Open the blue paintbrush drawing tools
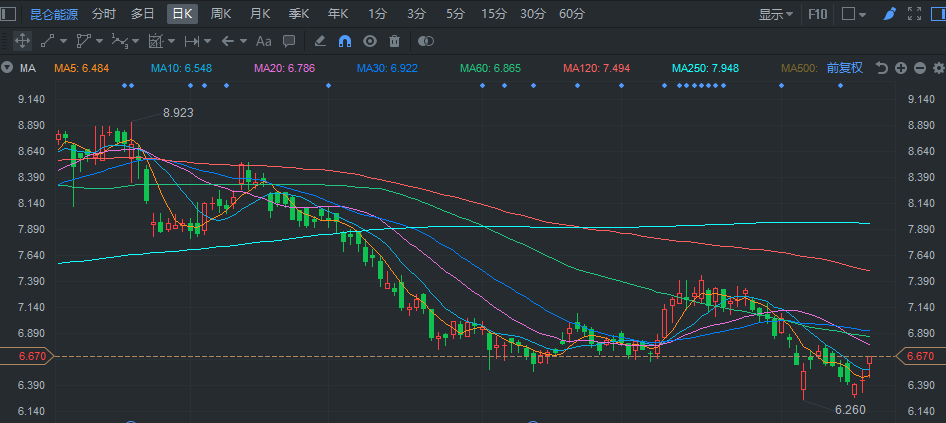Viewport: 946px width, 423px height. 889,14
